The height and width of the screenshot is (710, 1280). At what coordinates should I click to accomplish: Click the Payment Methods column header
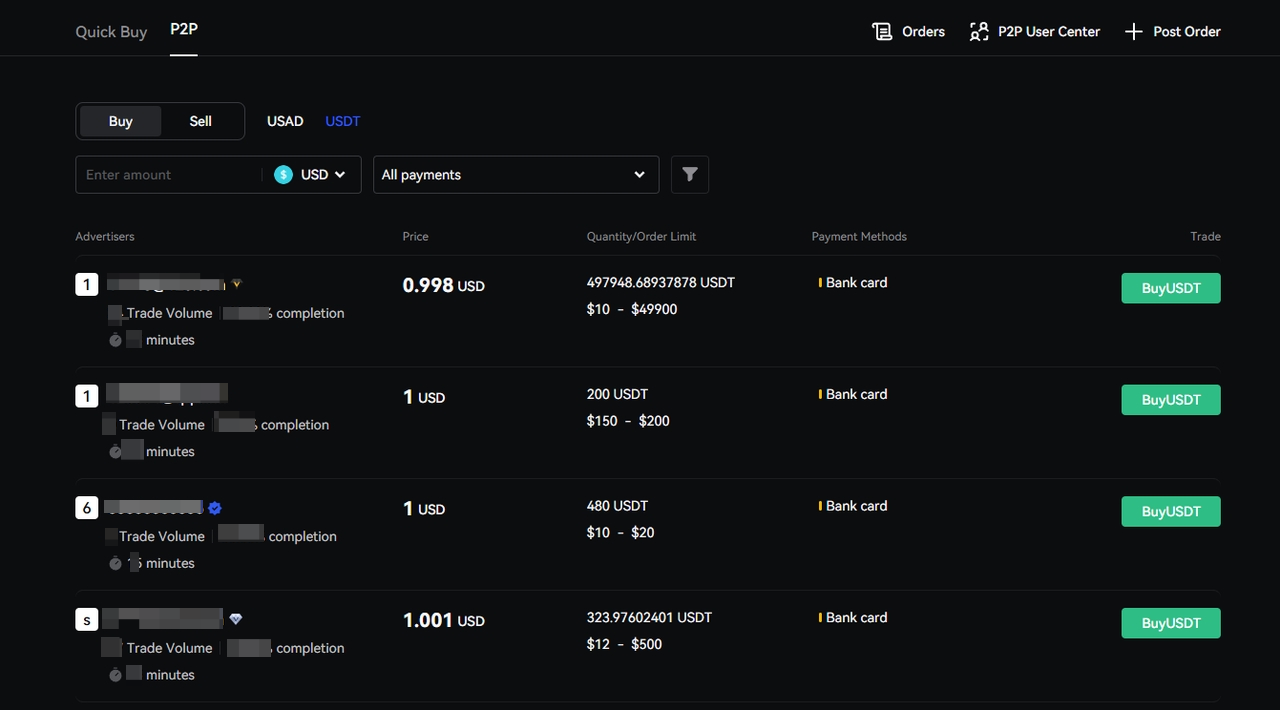(x=860, y=237)
